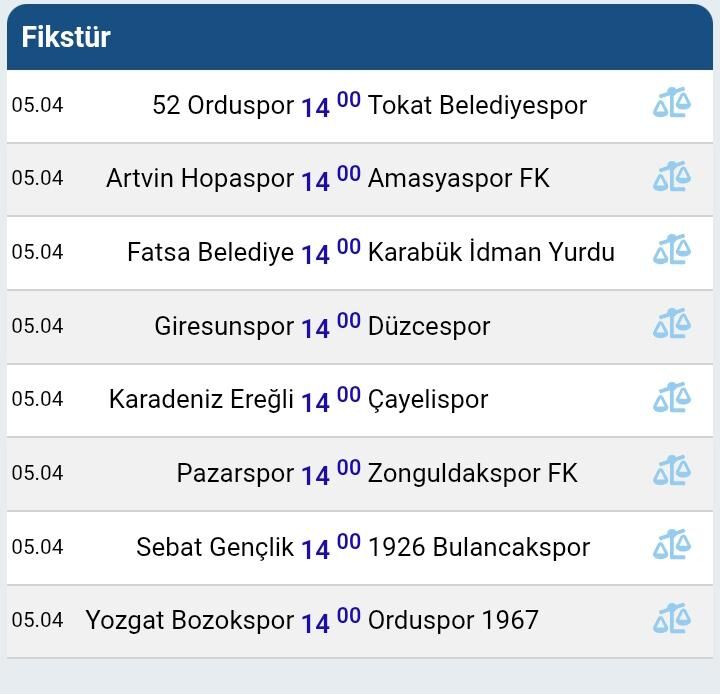Select Karabük İdman Yurdu team name
The height and width of the screenshot is (694, 720).
[491, 252]
